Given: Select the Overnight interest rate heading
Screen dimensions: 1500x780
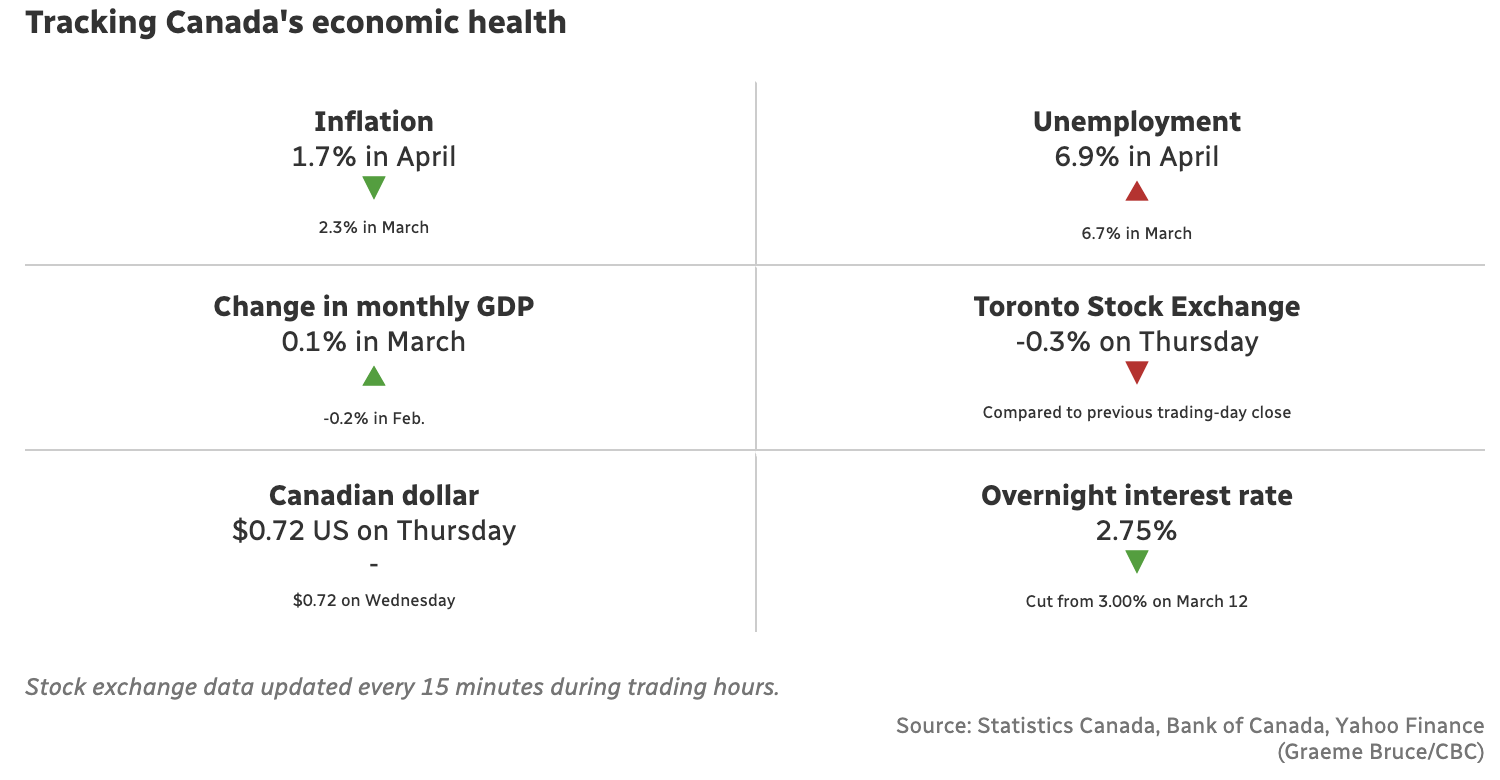Looking at the screenshot, I should [x=1136, y=495].
